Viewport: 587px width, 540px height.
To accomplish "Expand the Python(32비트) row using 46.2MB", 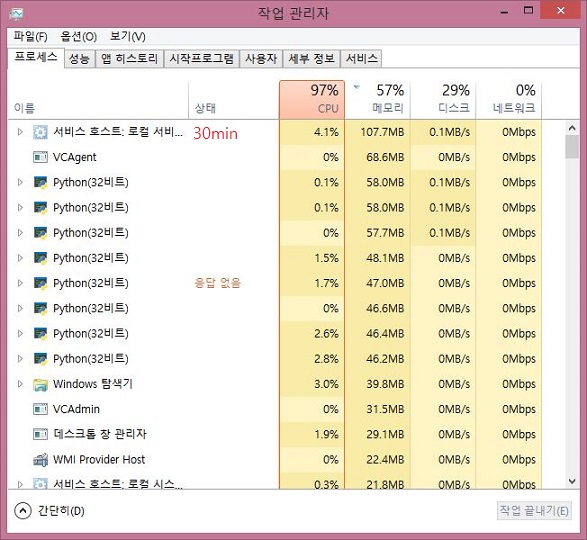I will pos(20,358).
